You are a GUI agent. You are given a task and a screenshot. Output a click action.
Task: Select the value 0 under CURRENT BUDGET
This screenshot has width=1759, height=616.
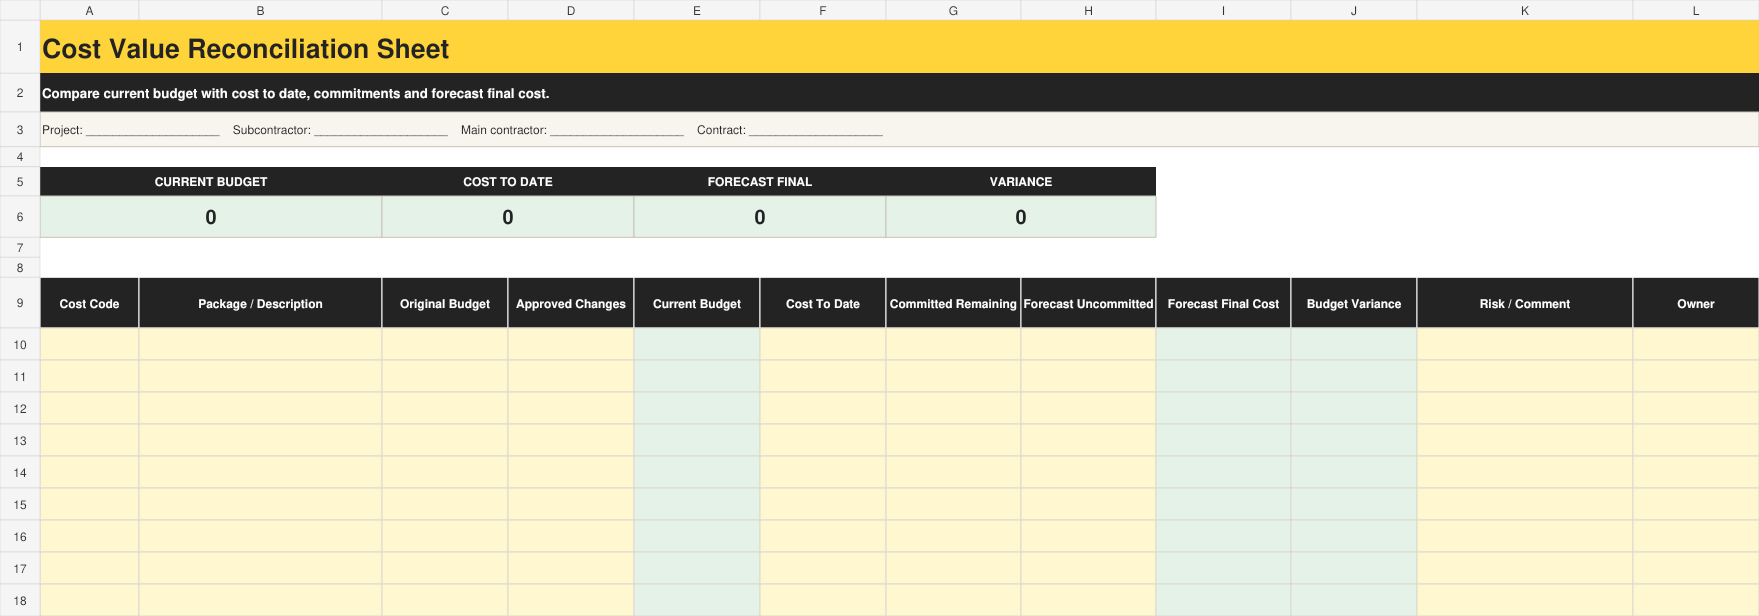pos(211,217)
